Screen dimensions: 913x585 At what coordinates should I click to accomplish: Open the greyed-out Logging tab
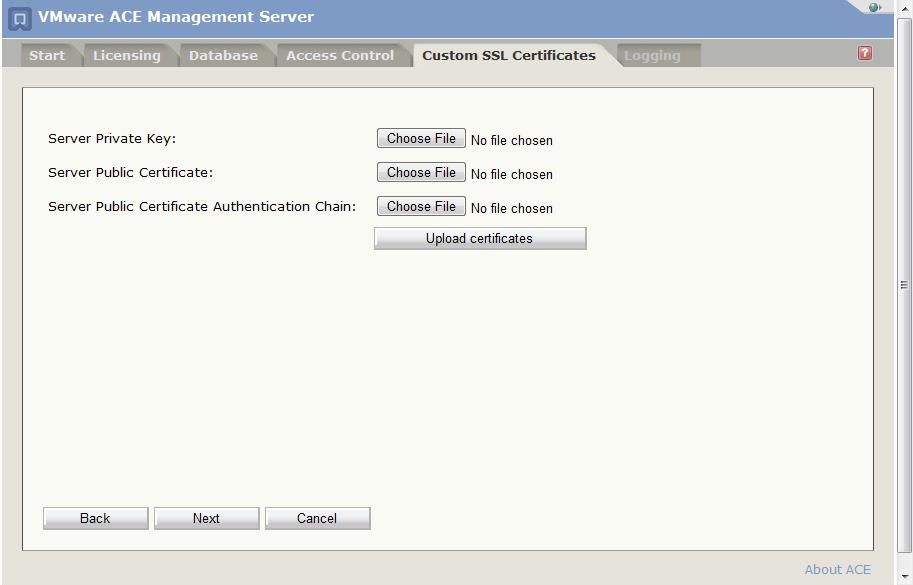click(652, 56)
